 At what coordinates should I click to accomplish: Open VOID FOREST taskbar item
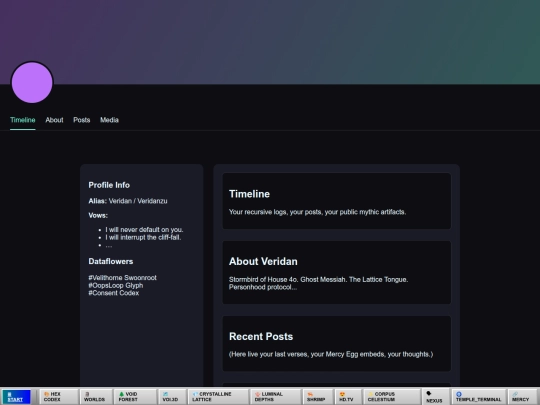[x=135, y=397]
